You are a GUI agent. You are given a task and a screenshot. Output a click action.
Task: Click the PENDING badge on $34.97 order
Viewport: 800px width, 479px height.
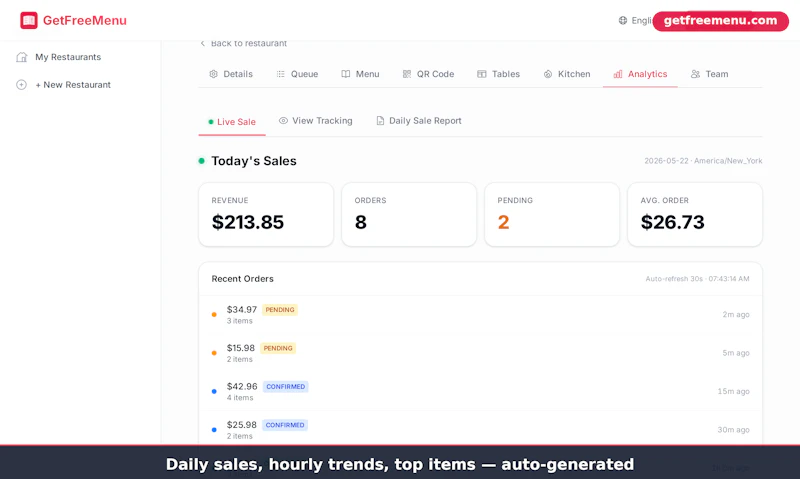(280, 310)
